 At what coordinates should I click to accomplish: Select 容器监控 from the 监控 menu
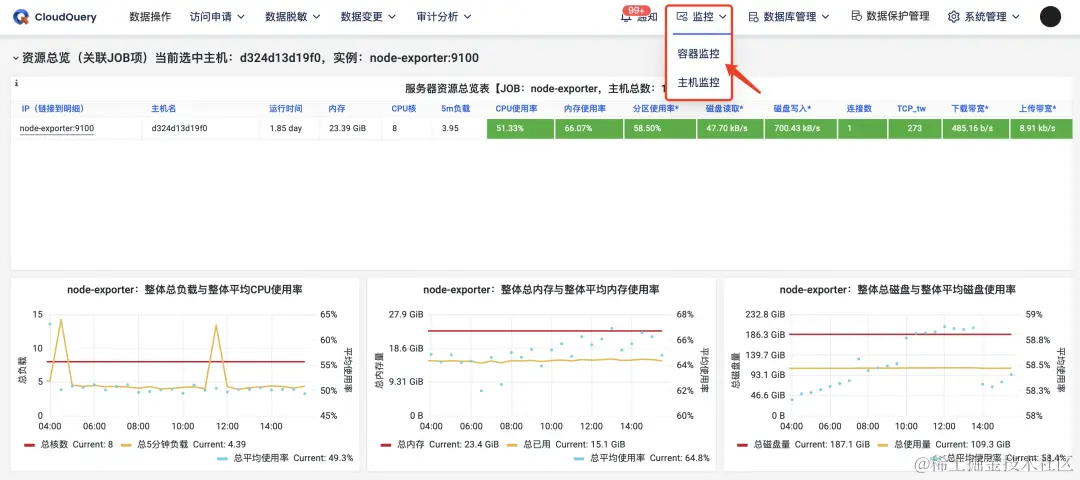coord(698,54)
